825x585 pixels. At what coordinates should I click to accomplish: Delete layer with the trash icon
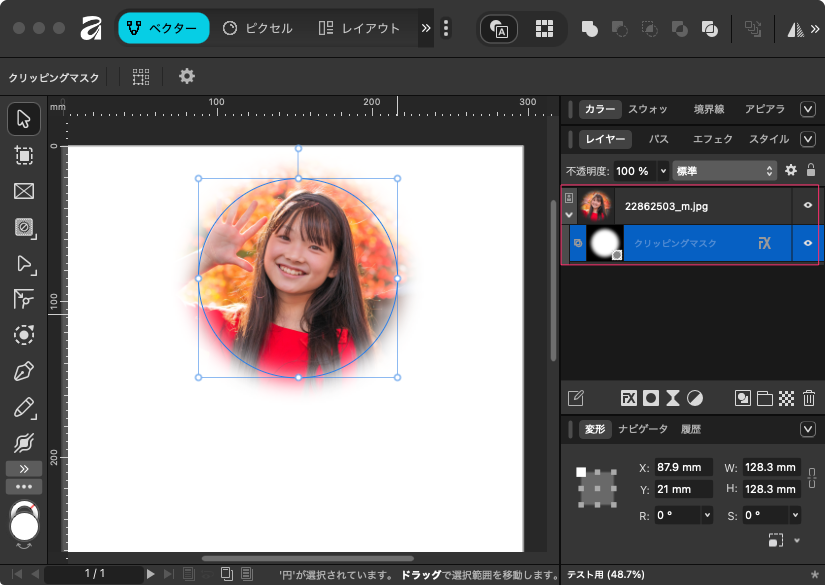(808, 398)
